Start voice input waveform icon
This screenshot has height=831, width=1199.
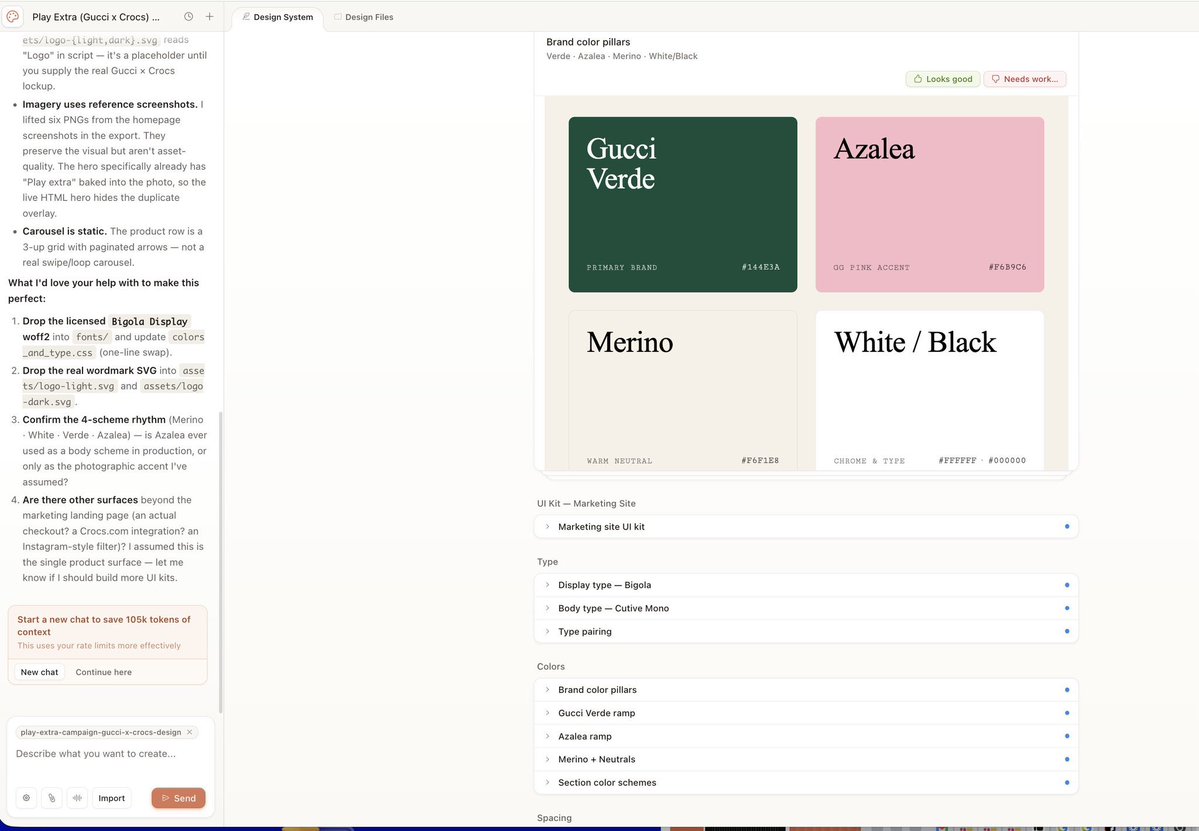tap(77, 797)
